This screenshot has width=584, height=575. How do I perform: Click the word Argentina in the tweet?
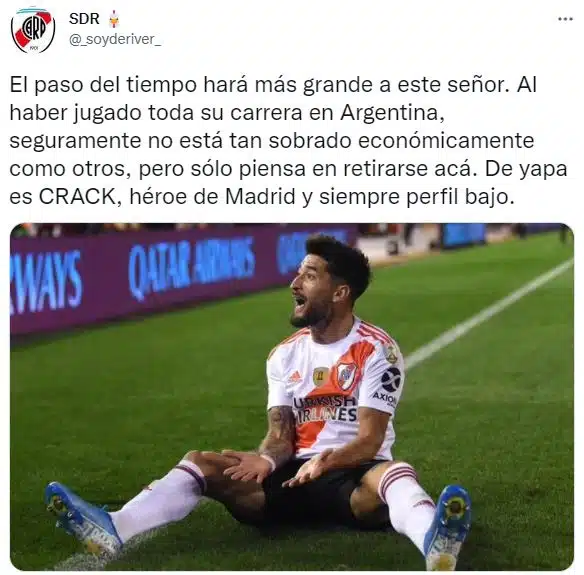point(390,113)
